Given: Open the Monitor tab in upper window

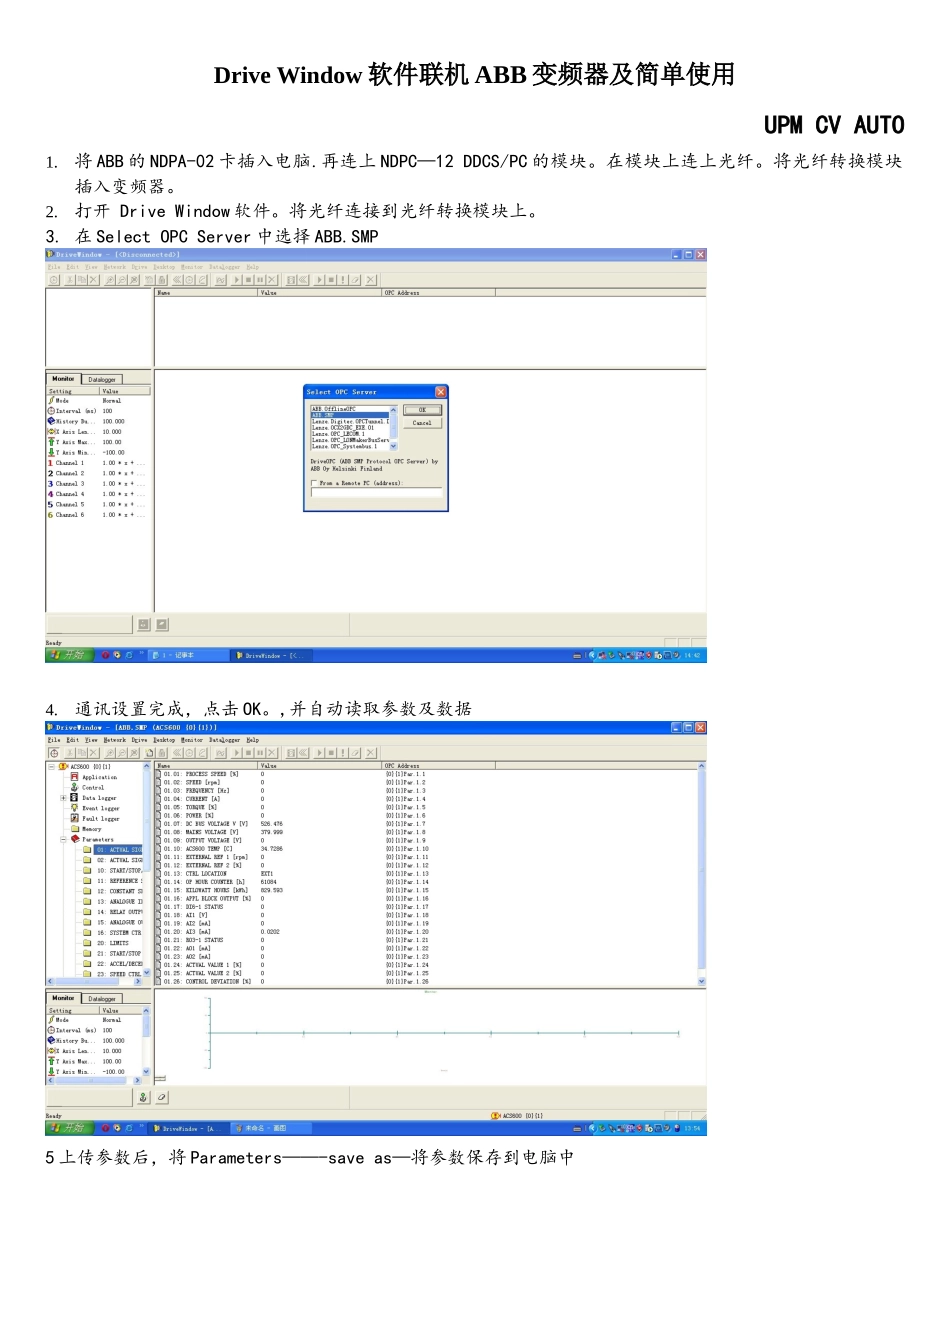Looking at the screenshot, I should (x=63, y=379).
